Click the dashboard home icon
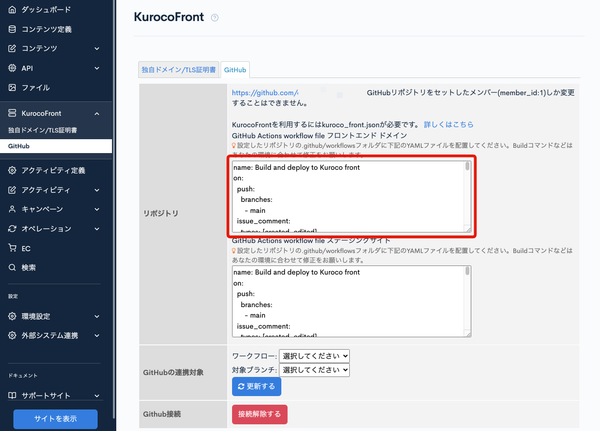The width and height of the screenshot is (600, 431). pyautogui.click(x=12, y=10)
